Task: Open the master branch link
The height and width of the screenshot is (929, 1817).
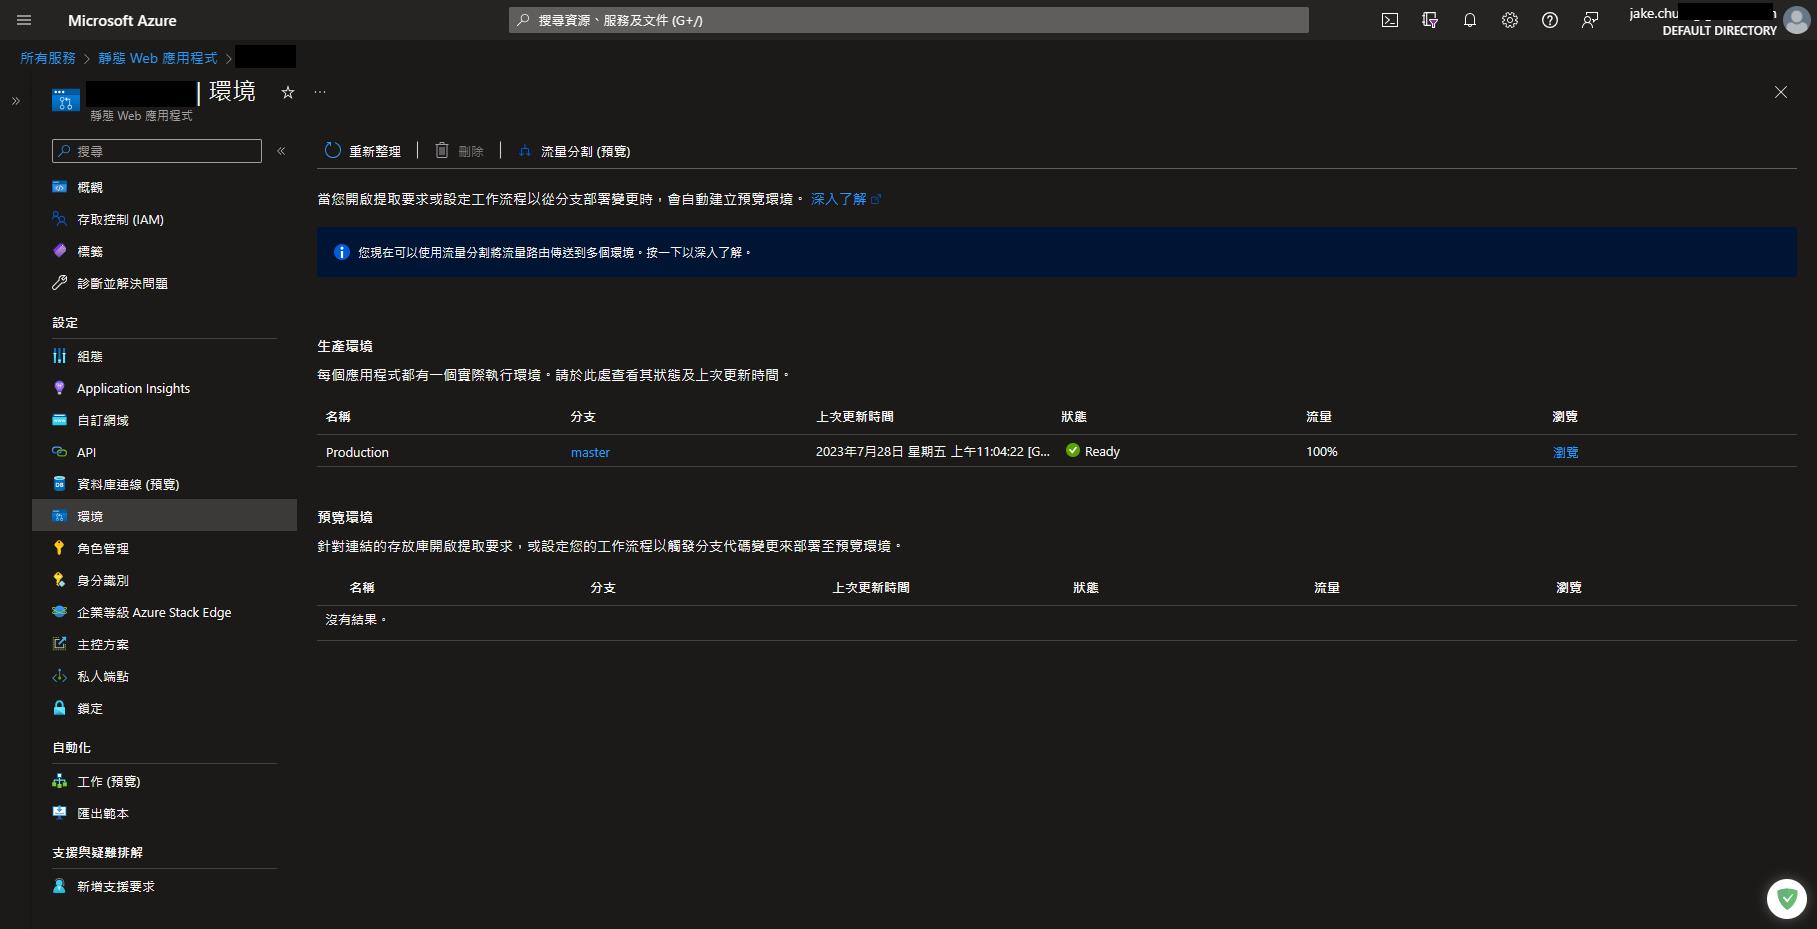Action: click(590, 452)
